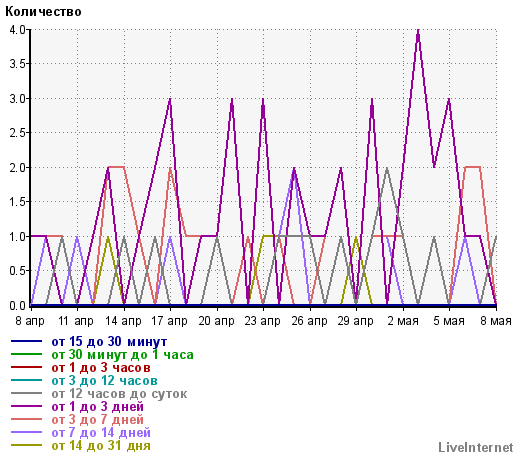Select the 'от 1 до 3 часов' legend entry
Viewport: 520px width, 457px height.
coord(101,368)
